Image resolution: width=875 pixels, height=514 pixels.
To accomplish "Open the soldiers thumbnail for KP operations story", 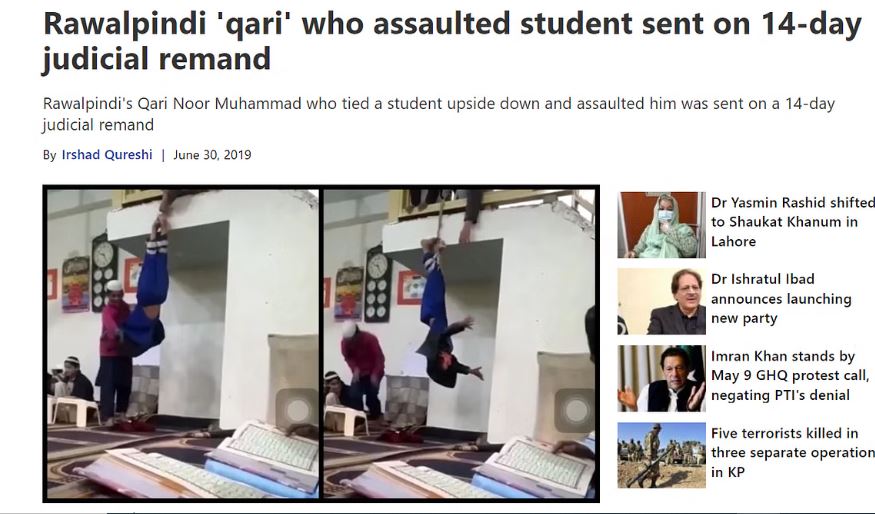I will click(661, 455).
